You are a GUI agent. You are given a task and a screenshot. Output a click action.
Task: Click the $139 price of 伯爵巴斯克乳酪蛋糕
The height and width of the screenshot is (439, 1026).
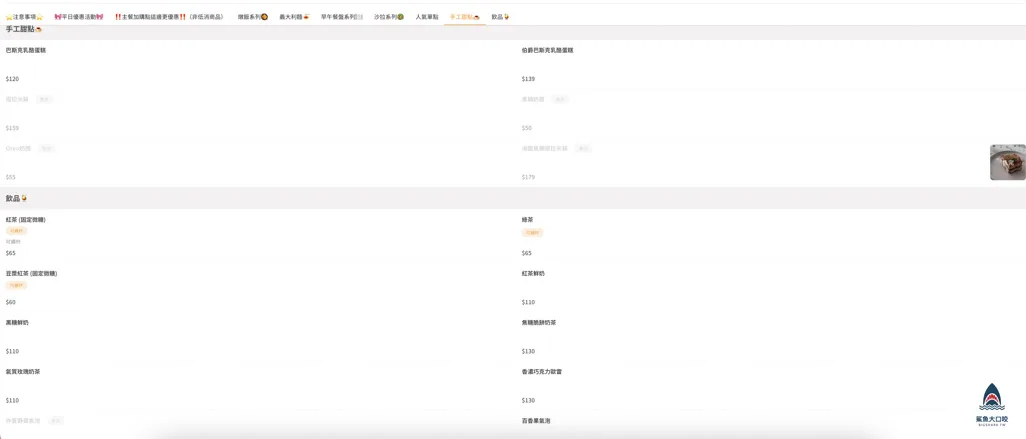[x=528, y=79]
